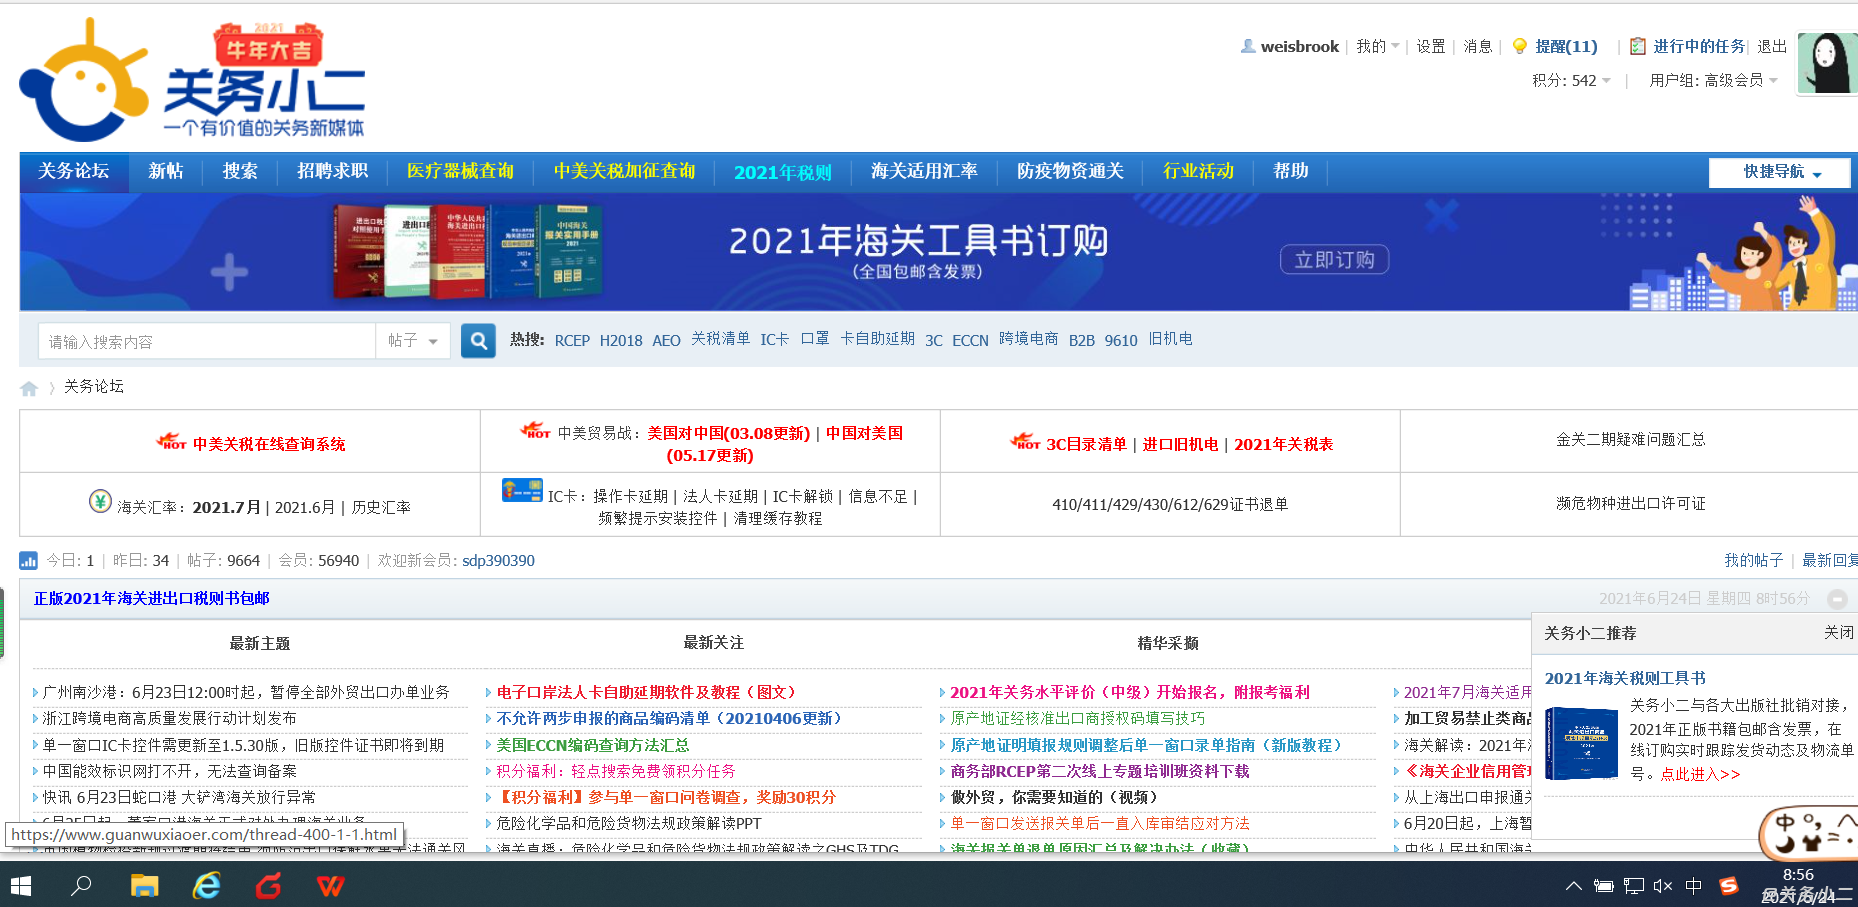Open the 关务论坛 nav tab
The height and width of the screenshot is (907, 1858).
[73, 171]
